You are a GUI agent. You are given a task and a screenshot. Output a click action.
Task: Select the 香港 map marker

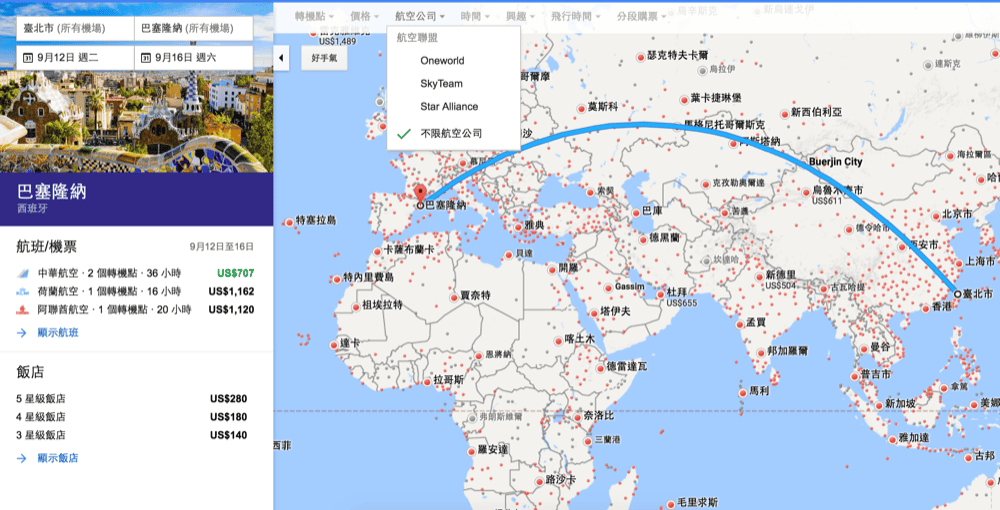click(925, 309)
